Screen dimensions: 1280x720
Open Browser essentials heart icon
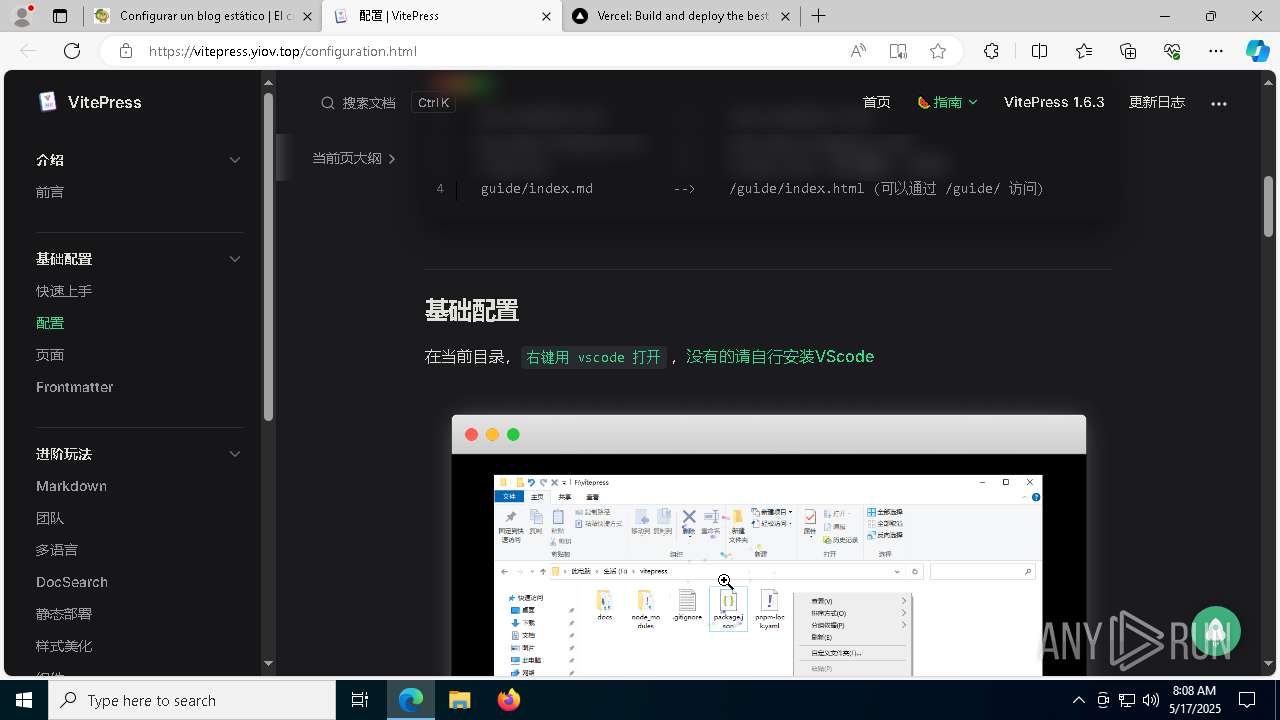pos(1172,51)
